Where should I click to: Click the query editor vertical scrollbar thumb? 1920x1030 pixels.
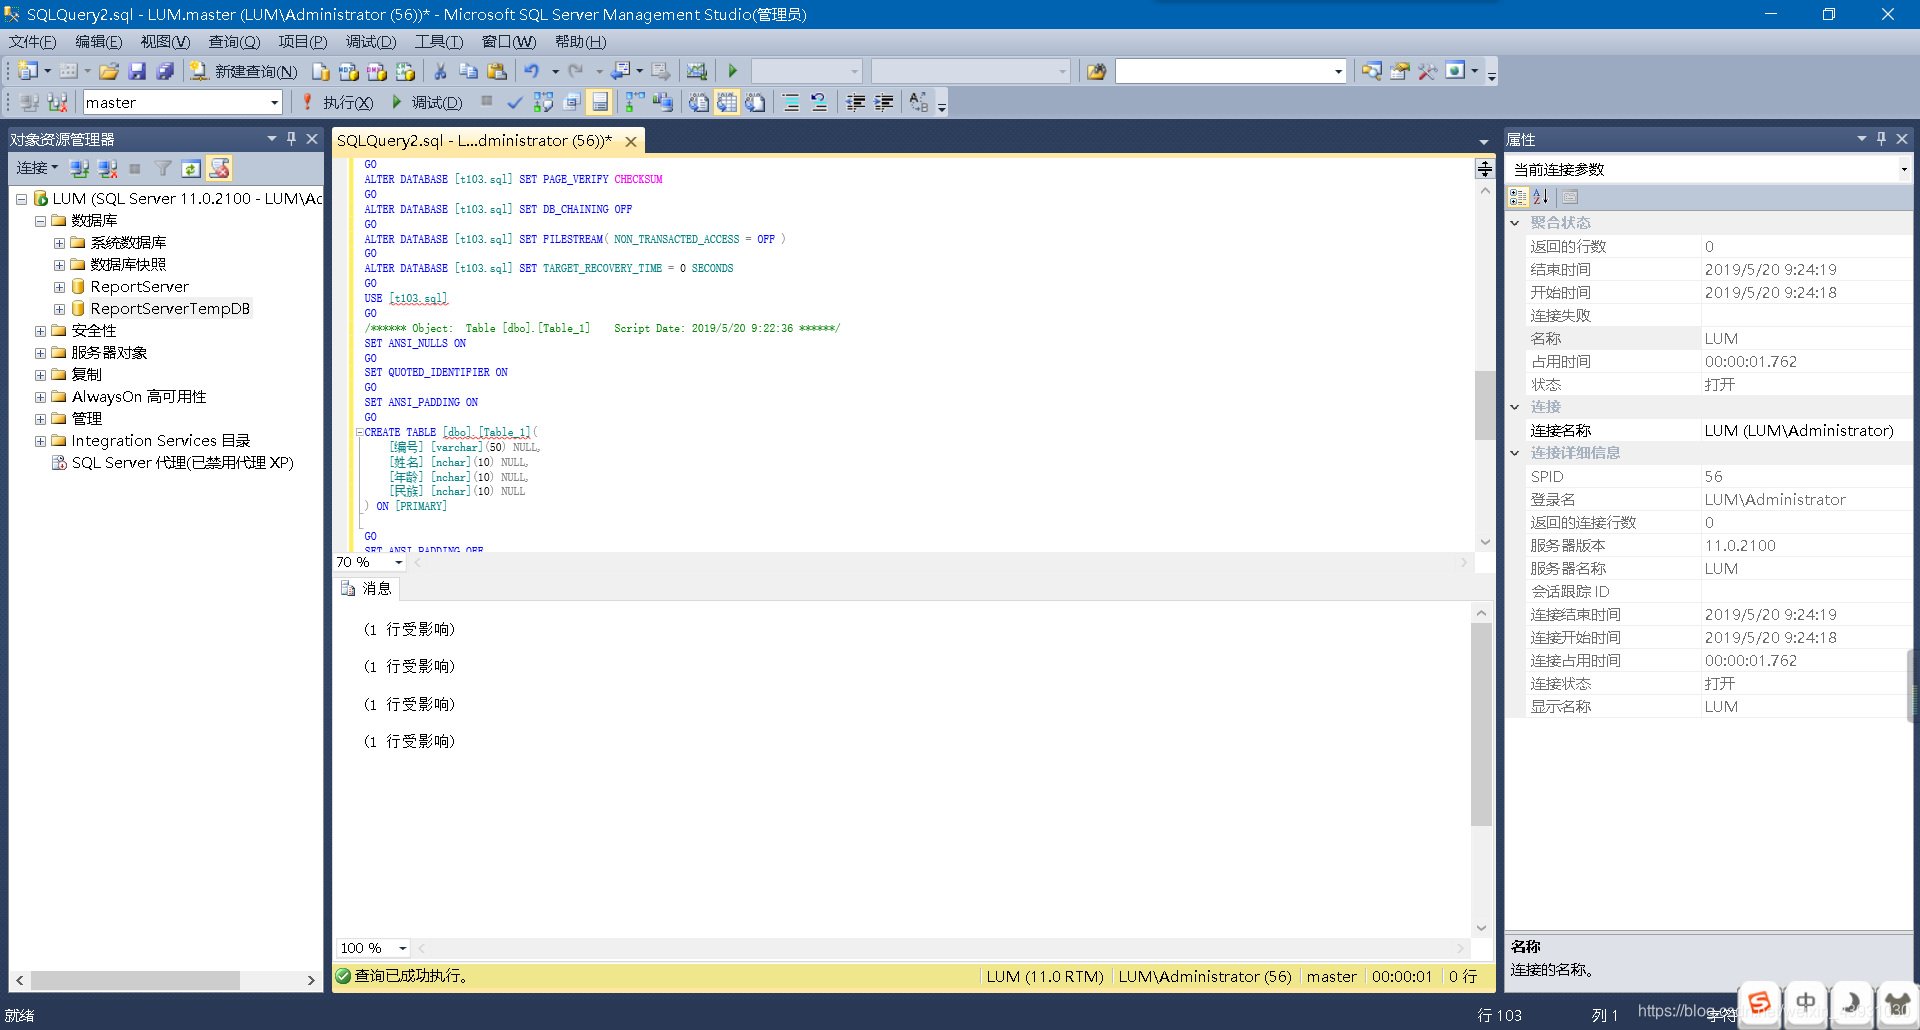coord(1484,405)
